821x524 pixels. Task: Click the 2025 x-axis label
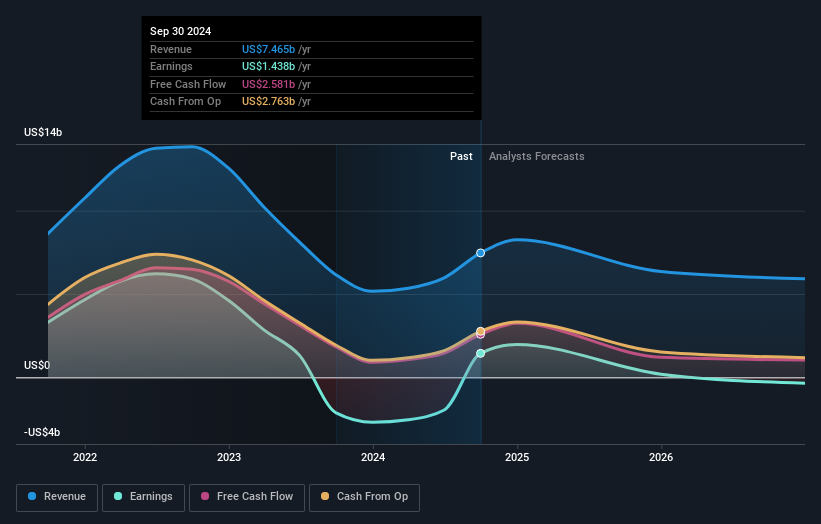(x=517, y=457)
